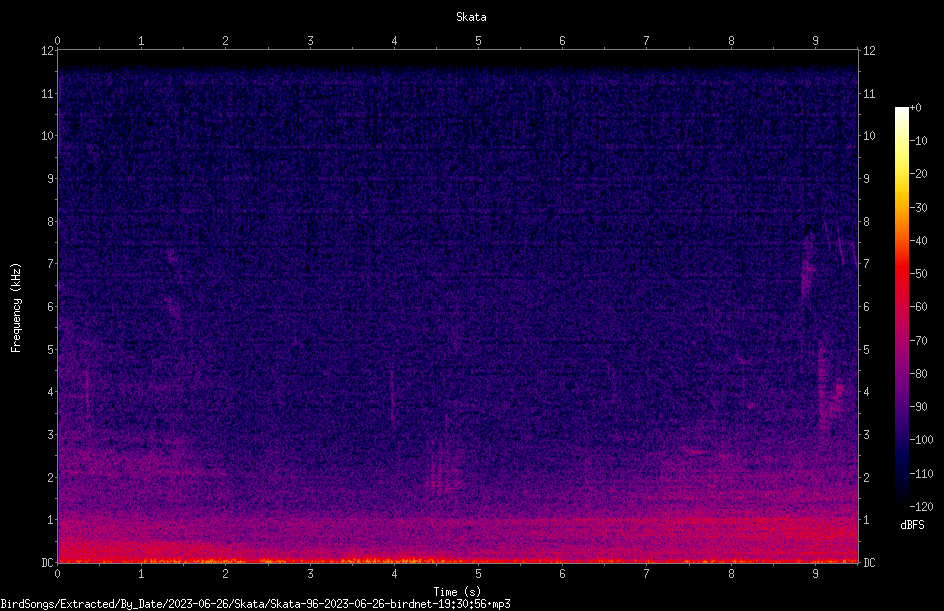This screenshot has height=611, width=944.
Task: Click the Skata-96 mp3 file path text
Action: (x=255, y=604)
